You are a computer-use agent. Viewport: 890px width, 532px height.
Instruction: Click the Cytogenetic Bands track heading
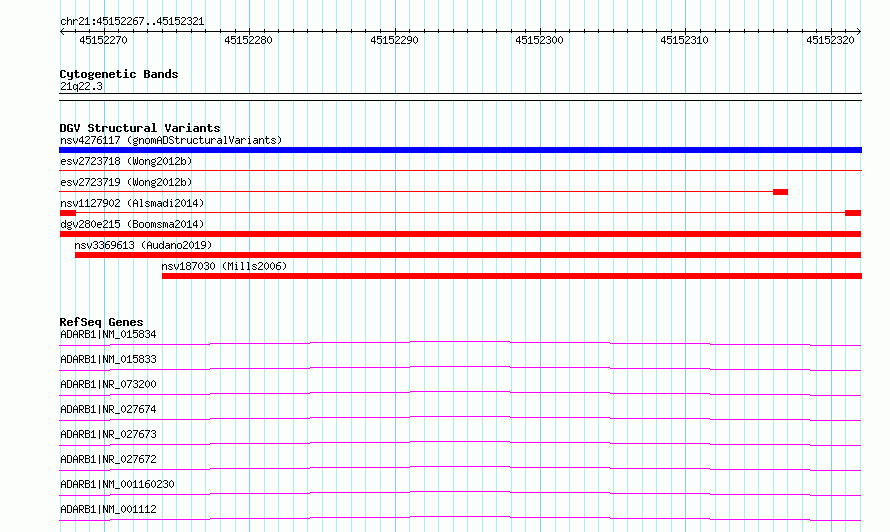(x=119, y=74)
